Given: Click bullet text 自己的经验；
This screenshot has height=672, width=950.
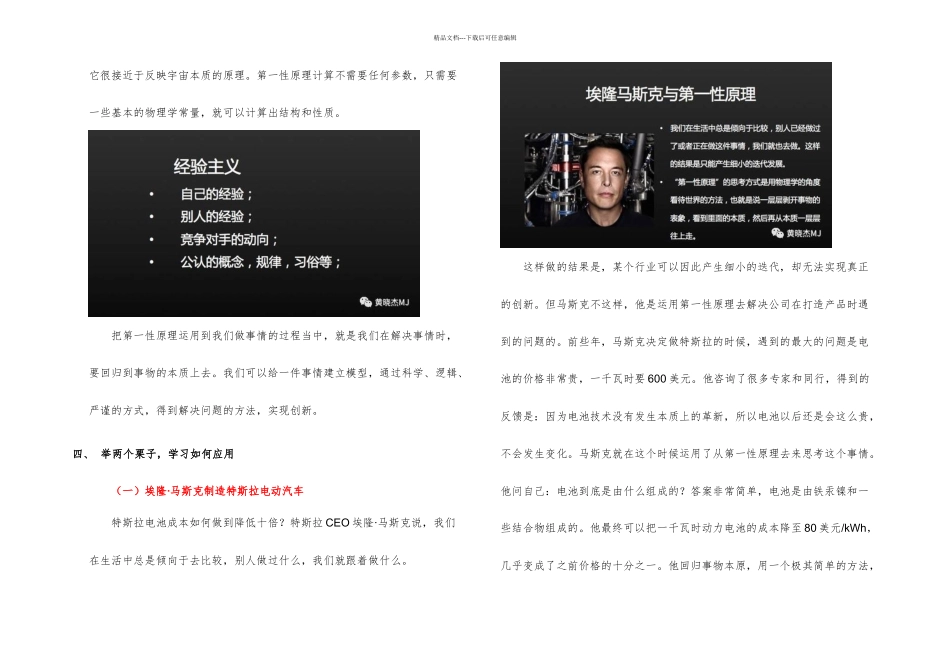Looking at the screenshot, I should [x=216, y=194].
